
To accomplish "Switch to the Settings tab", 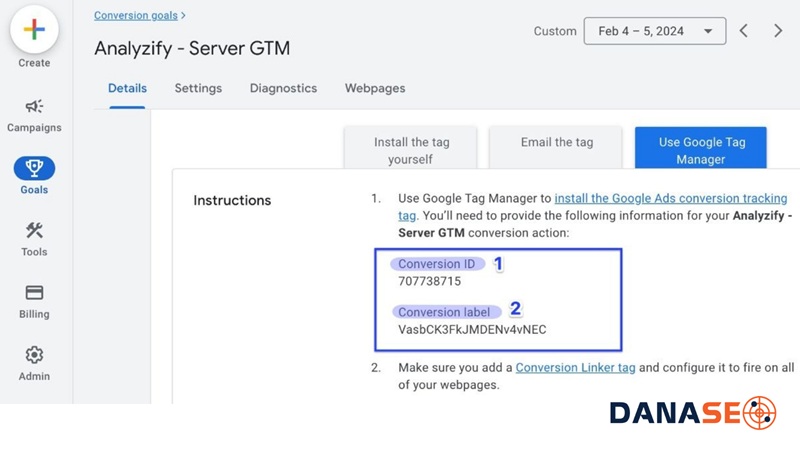I will point(198,88).
